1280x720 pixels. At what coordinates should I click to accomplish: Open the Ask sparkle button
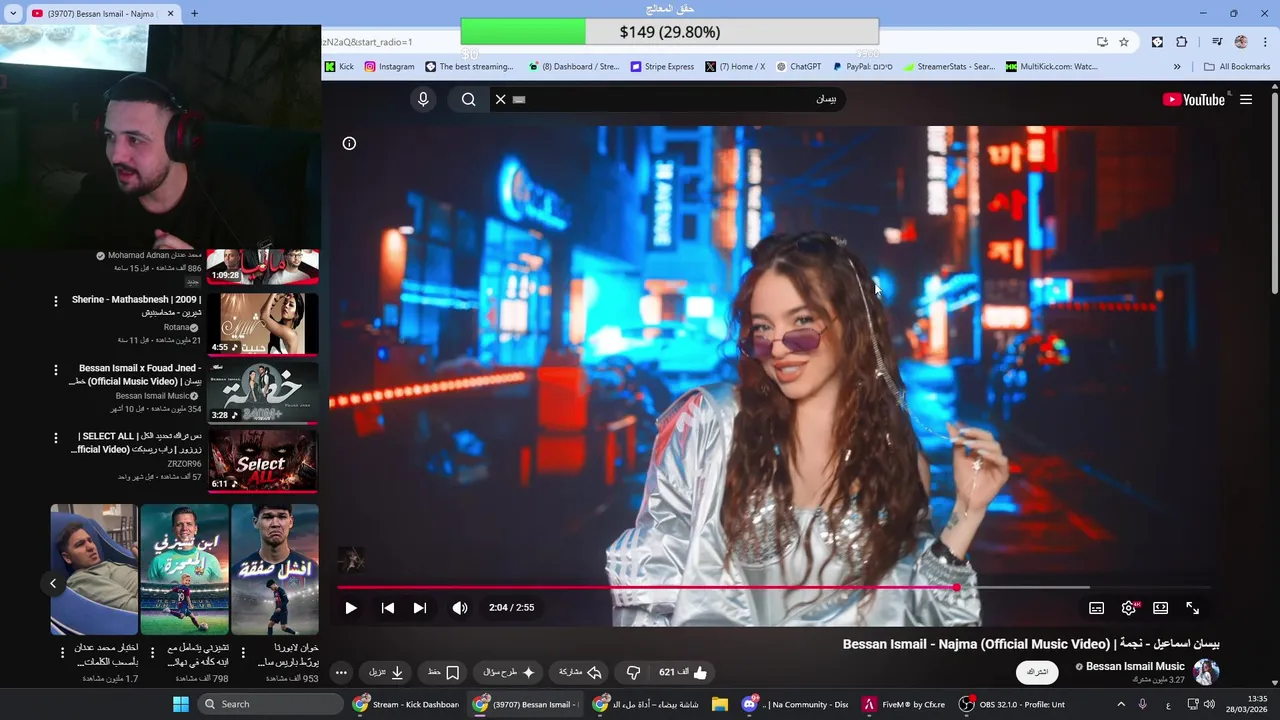coord(509,672)
